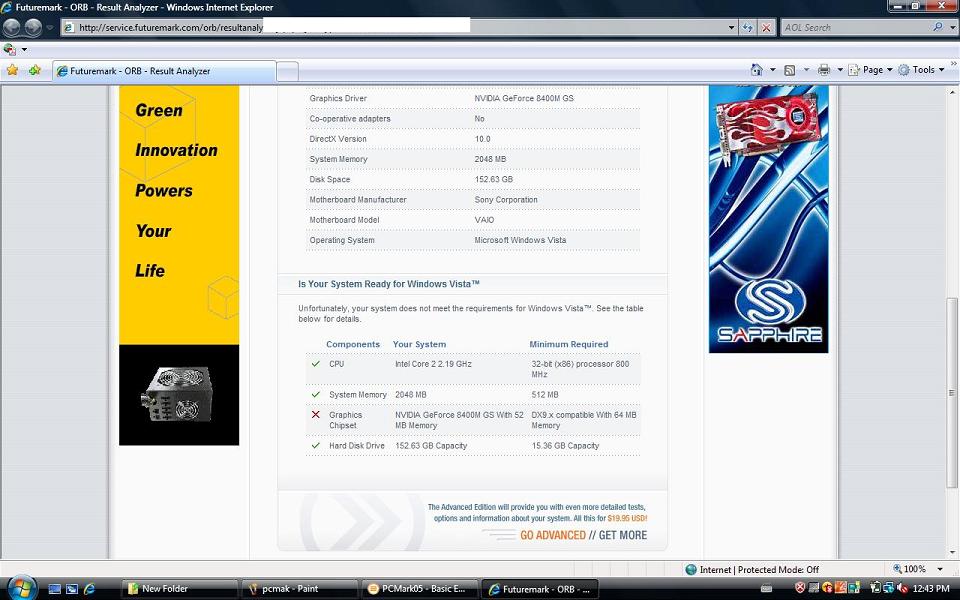
Task: Open the Page menu
Action: 870,70
